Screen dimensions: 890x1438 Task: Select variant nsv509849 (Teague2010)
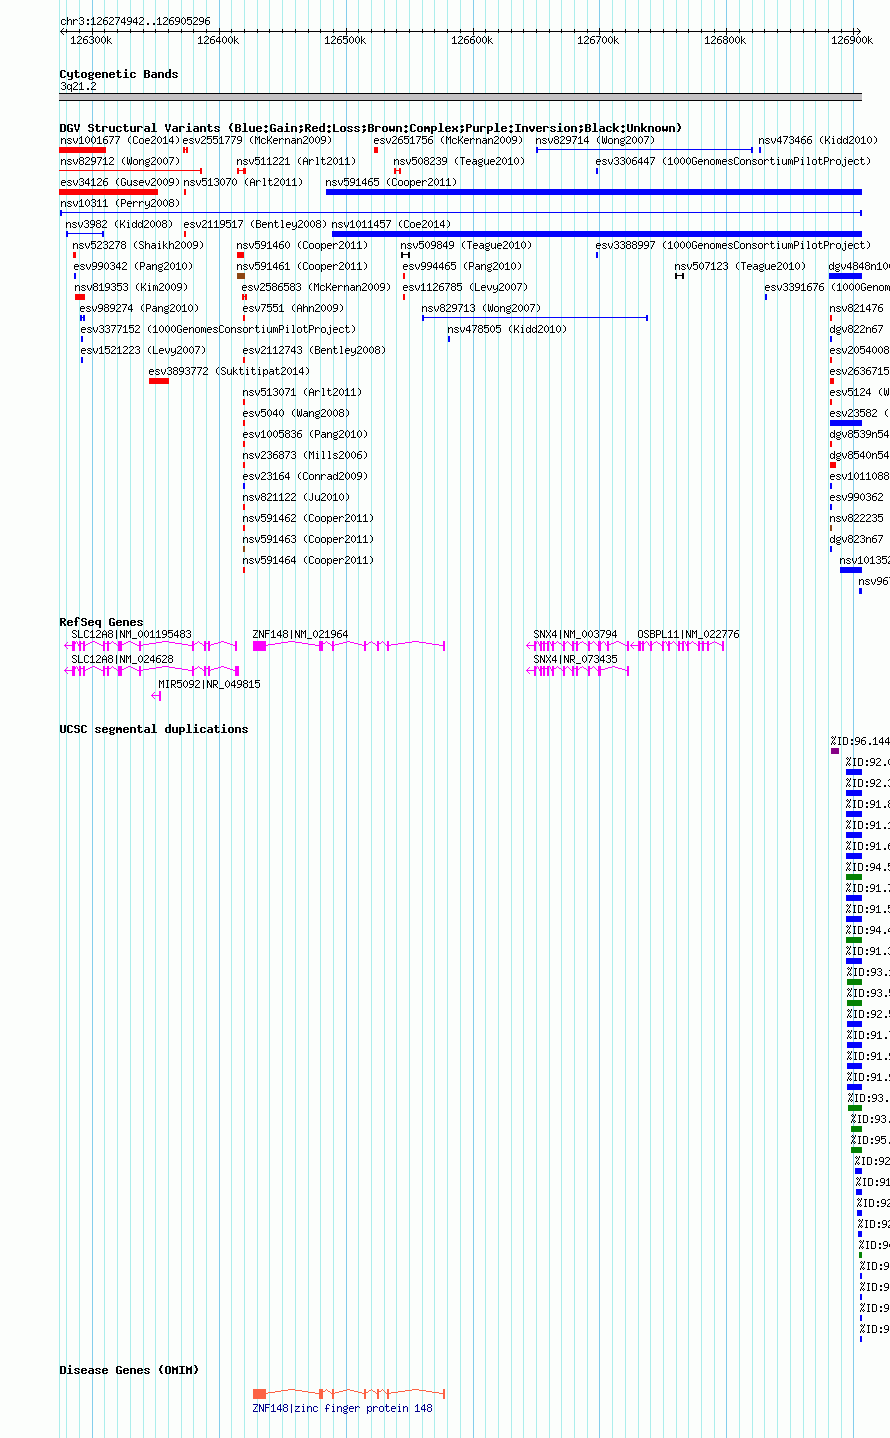(x=465, y=245)
